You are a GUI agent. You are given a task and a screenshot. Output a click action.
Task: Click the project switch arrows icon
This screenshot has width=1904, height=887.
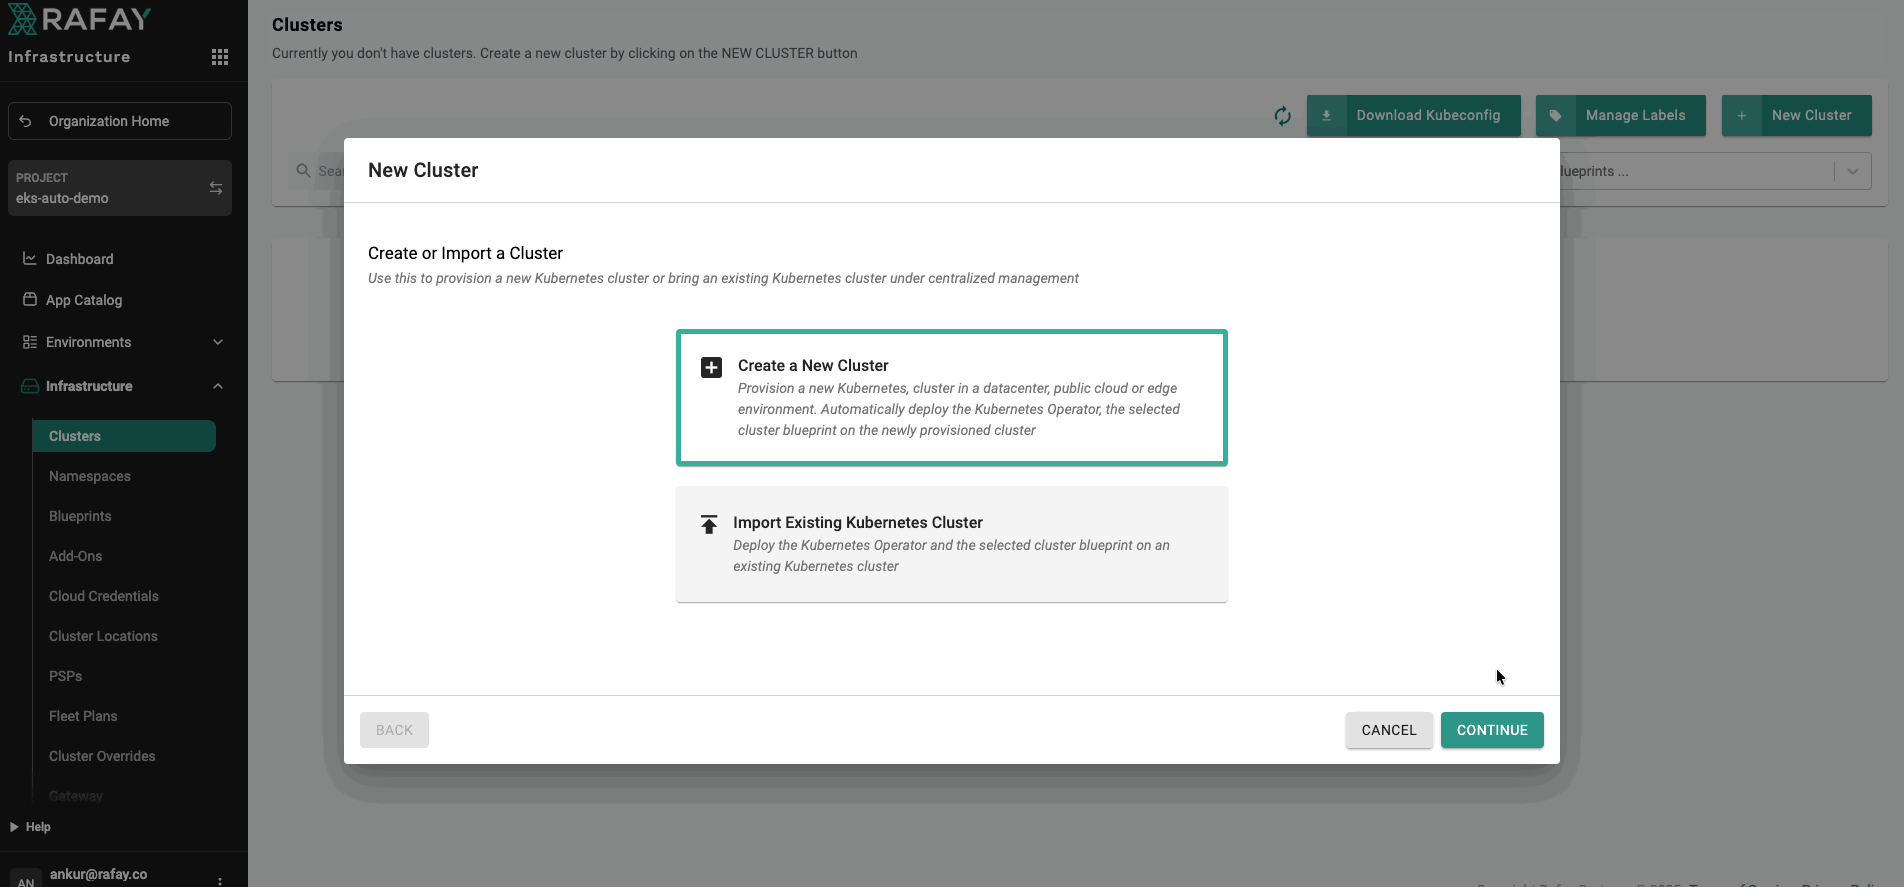[x=216, y=188]
